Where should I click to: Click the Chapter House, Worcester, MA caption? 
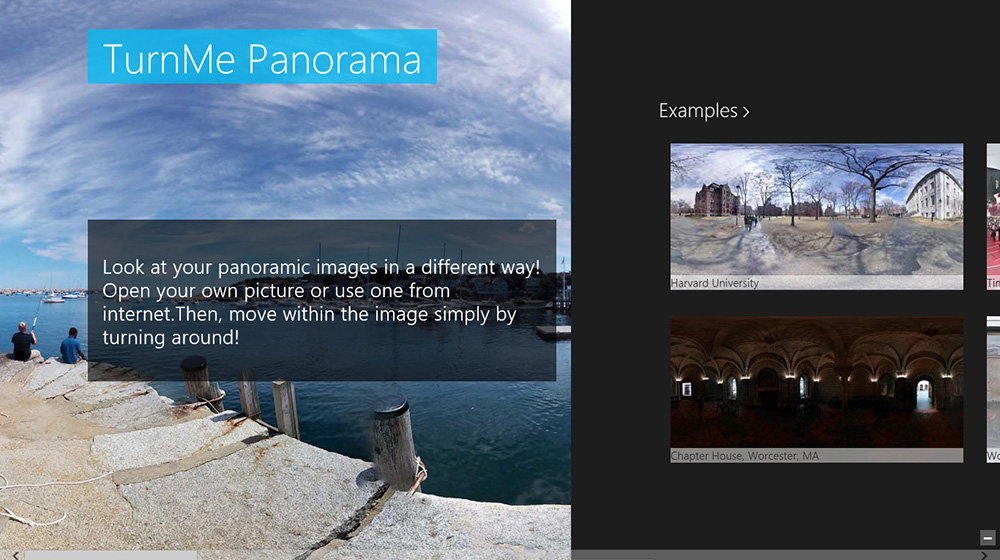click(744, 455)
